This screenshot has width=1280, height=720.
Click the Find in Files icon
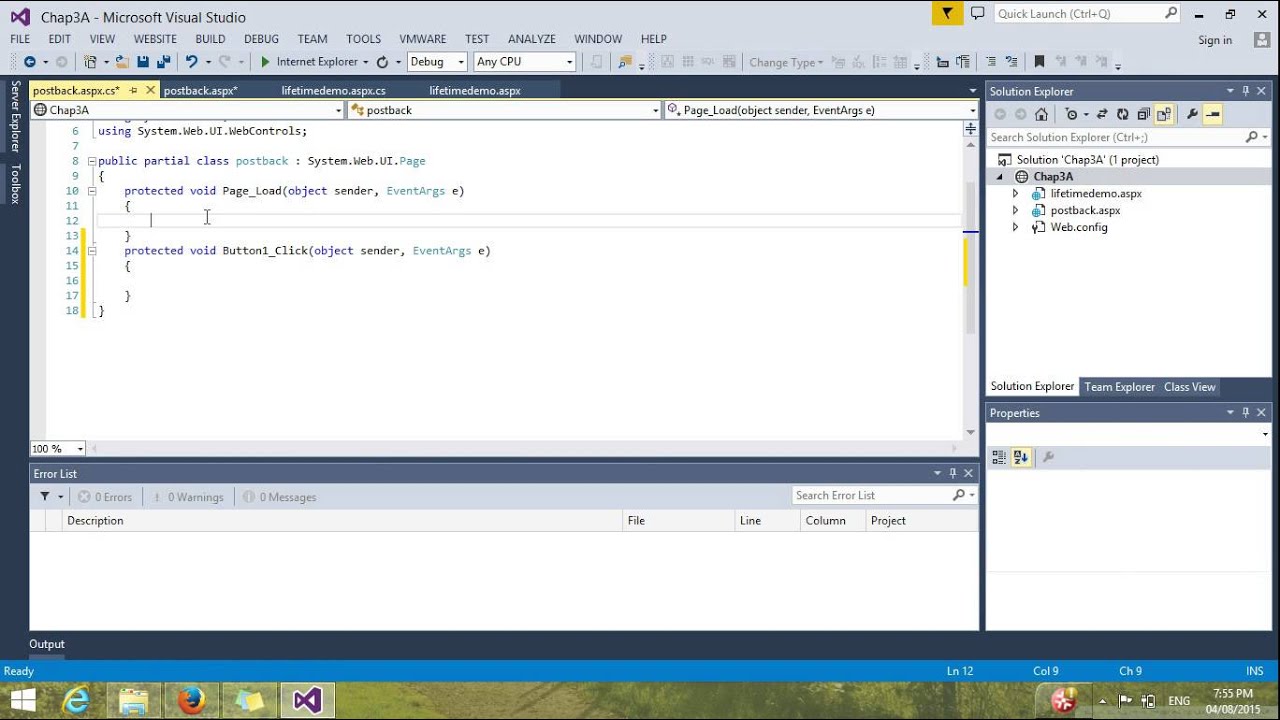click(626, 62)
